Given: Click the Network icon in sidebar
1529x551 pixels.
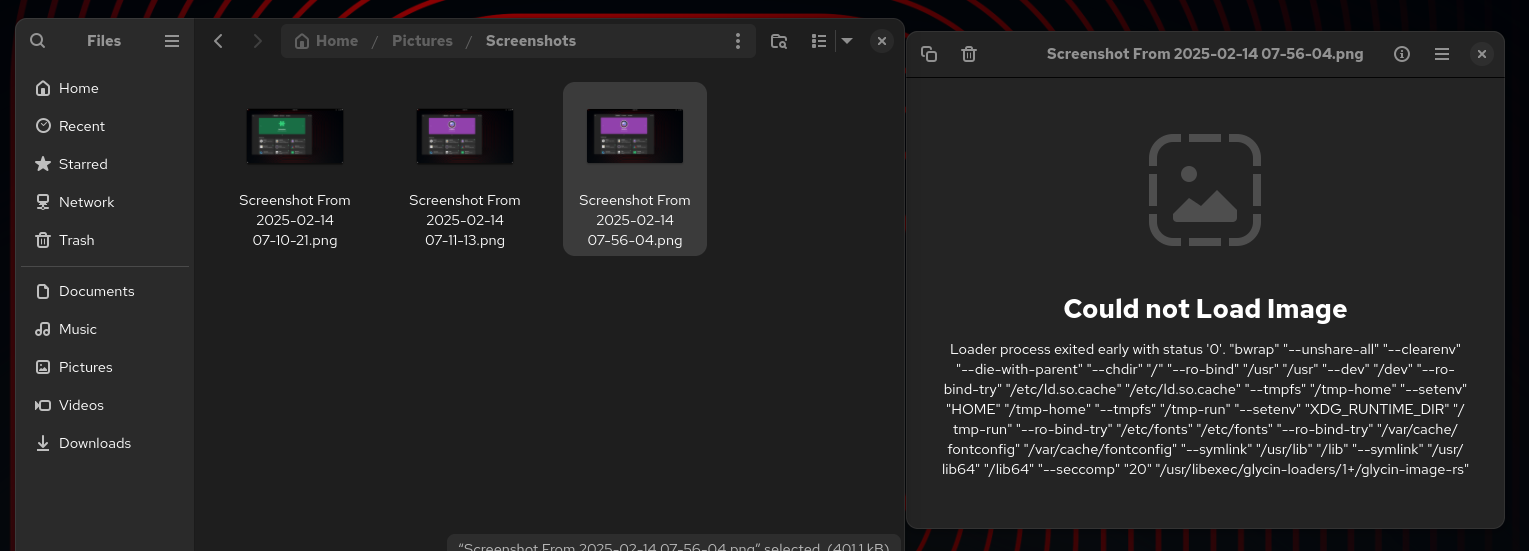Looking at the screenshot, I should 43,202.
